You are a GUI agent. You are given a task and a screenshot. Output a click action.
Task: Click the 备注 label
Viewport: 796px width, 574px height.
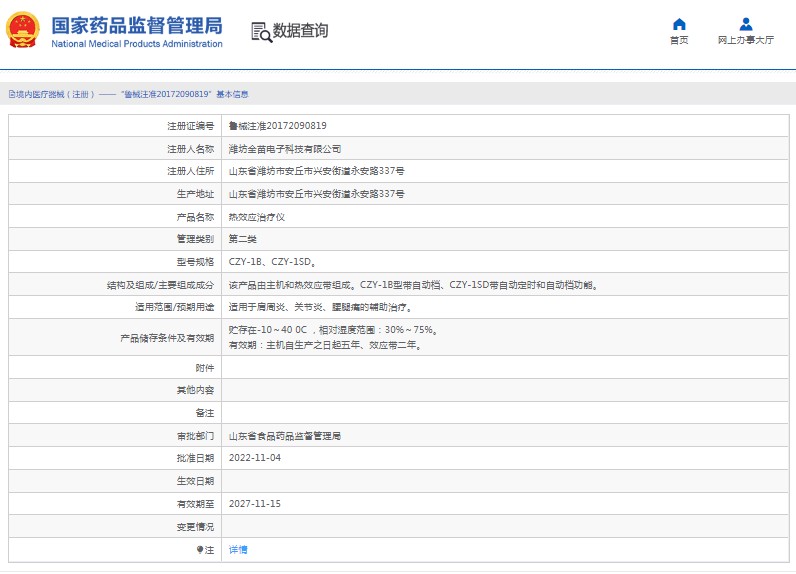point(205,413)
